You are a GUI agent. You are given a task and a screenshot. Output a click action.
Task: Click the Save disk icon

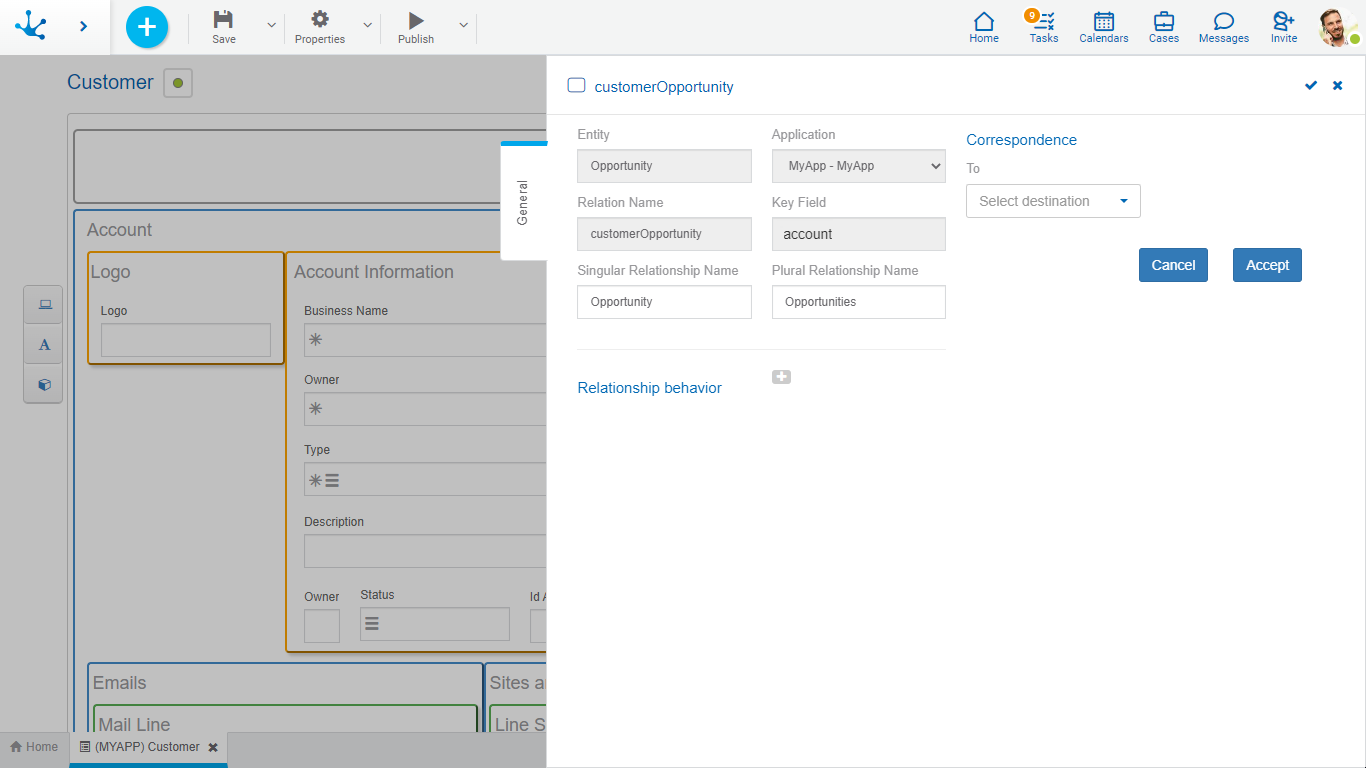(224, 20)
